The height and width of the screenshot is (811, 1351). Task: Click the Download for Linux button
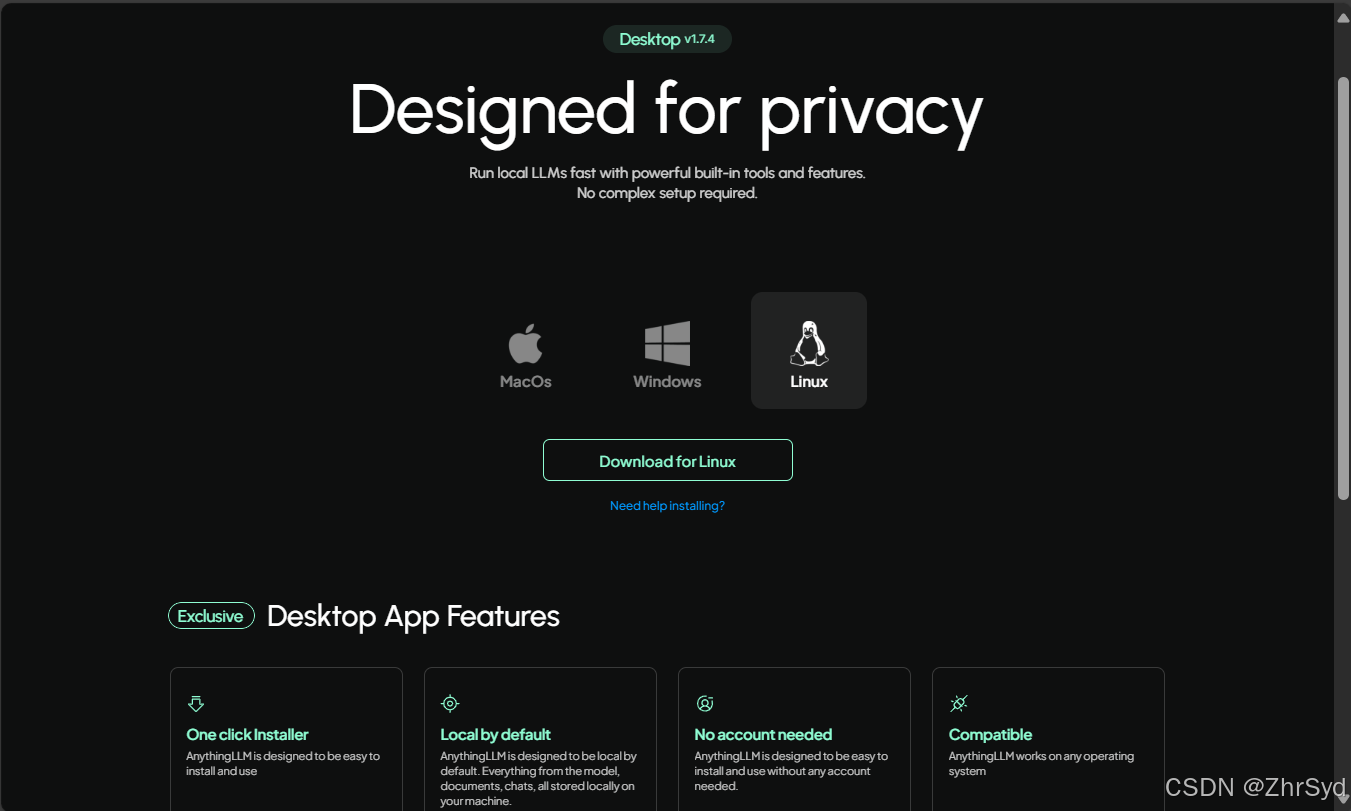[x=668, y=460]
